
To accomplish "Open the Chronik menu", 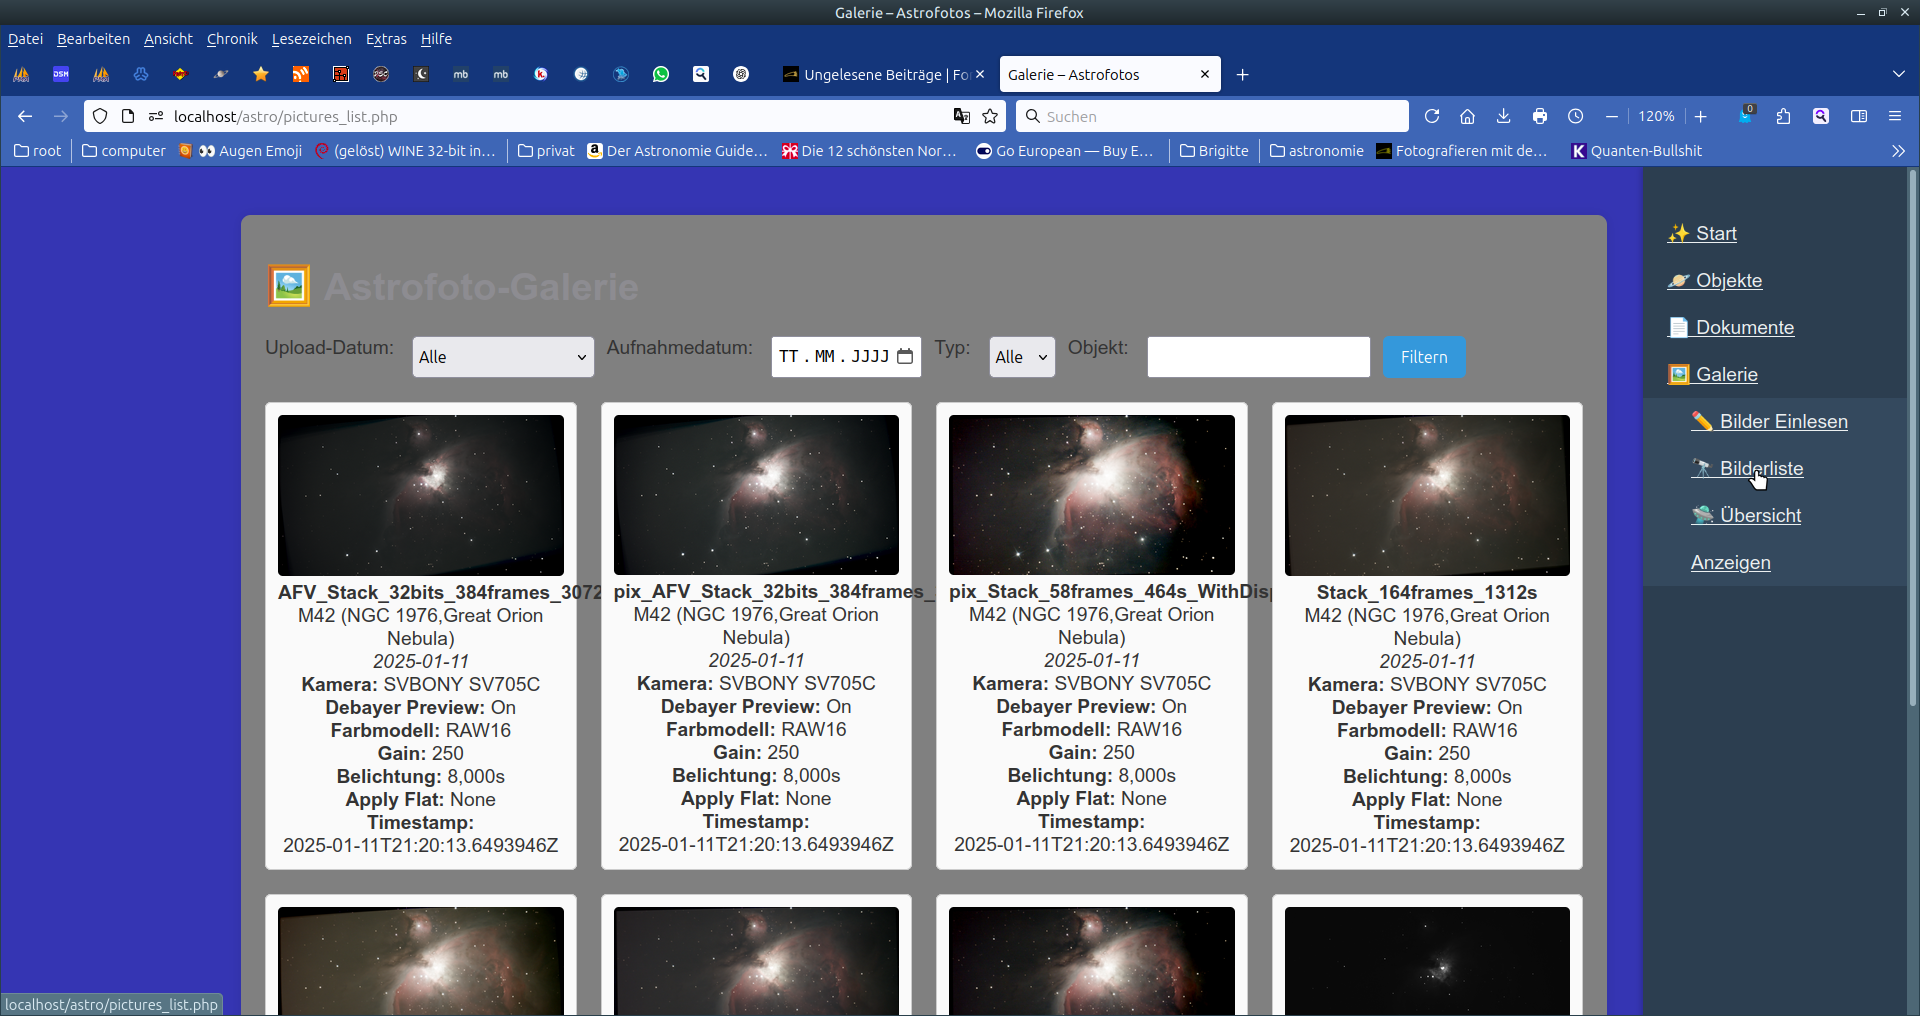I will [232, 39].
